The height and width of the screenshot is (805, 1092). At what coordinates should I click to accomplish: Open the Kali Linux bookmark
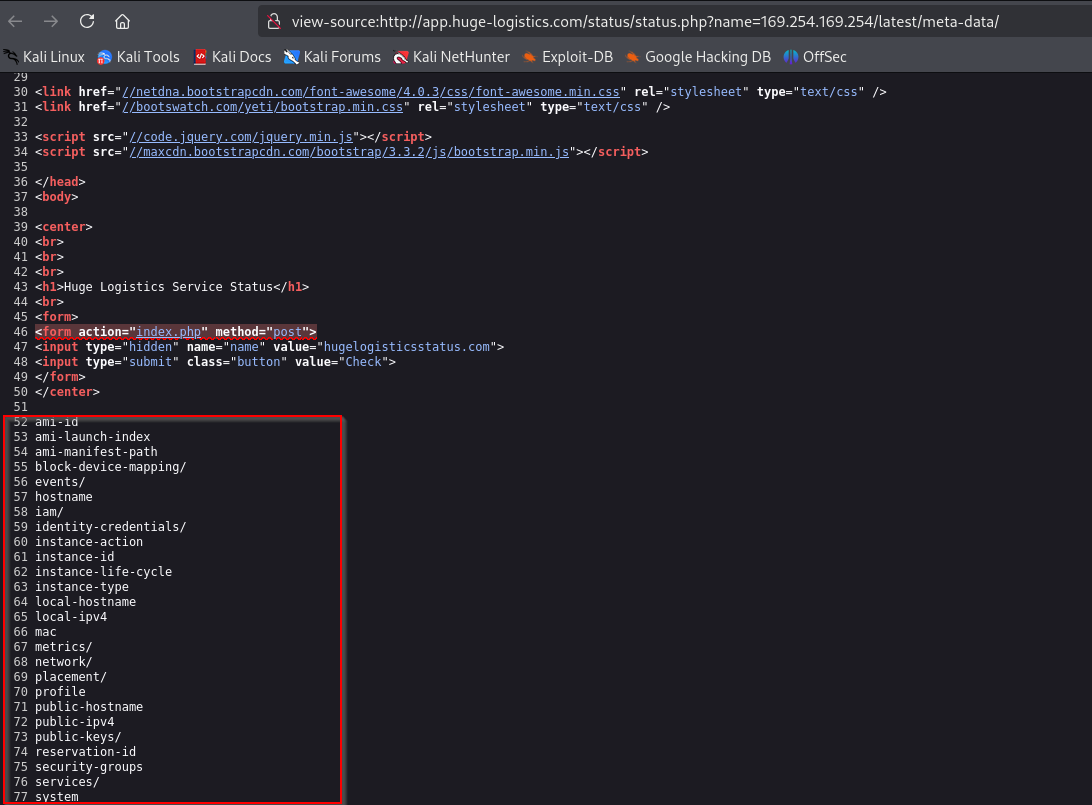[44, 57]
